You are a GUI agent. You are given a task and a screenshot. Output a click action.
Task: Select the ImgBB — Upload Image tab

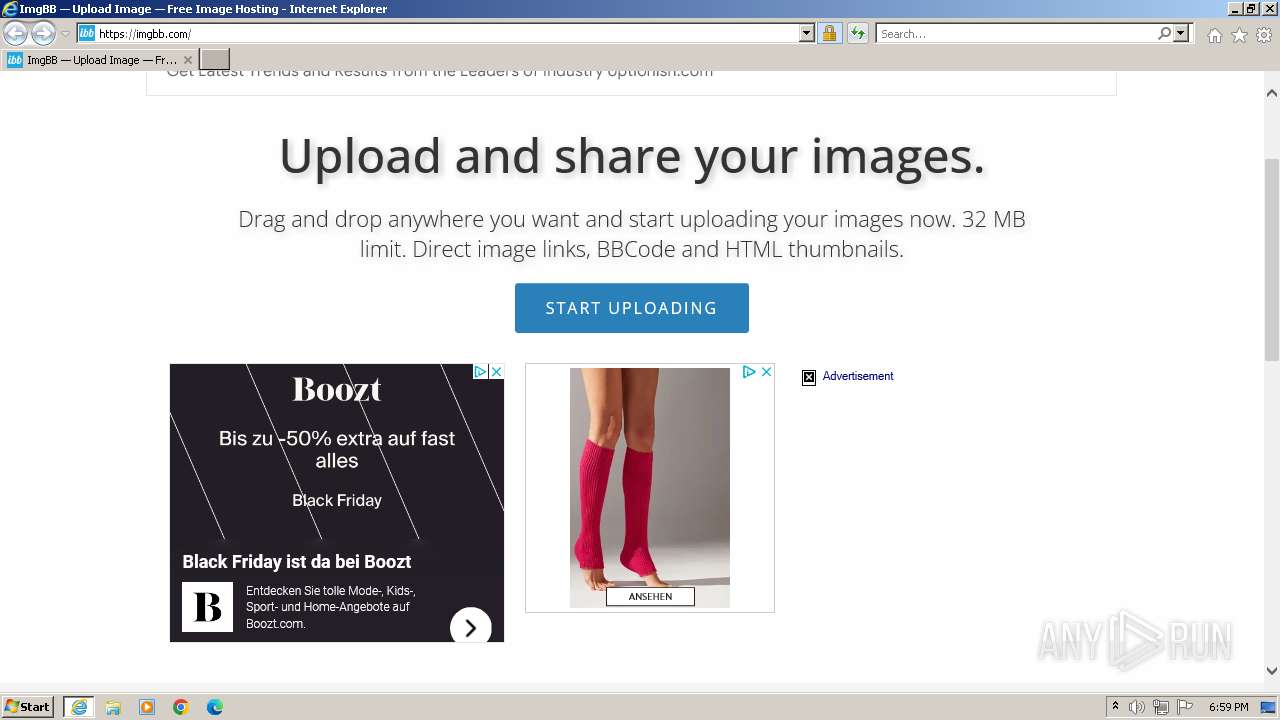pyautogui.click(x=100, y=60)
